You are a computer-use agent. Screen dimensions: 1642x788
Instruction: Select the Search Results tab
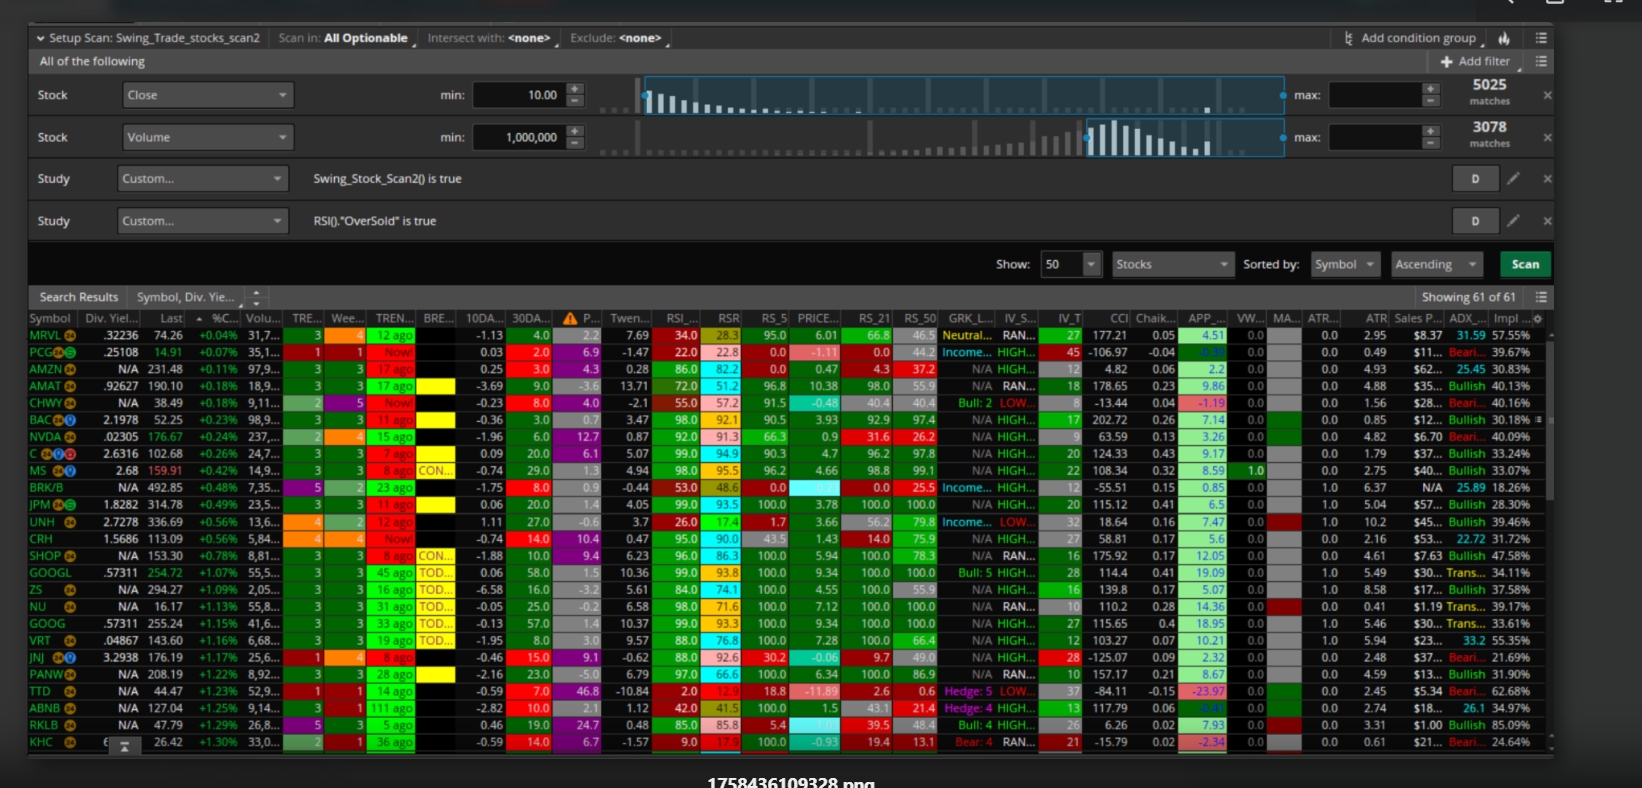[x=79, y=297]
